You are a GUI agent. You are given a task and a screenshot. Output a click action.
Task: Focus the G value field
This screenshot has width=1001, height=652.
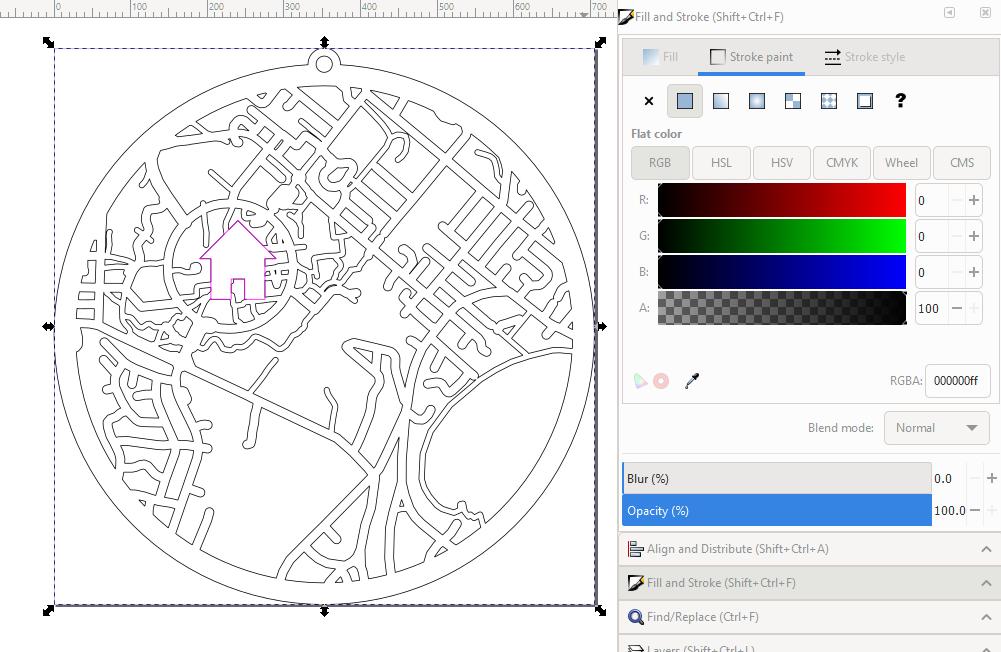(931, 236)
